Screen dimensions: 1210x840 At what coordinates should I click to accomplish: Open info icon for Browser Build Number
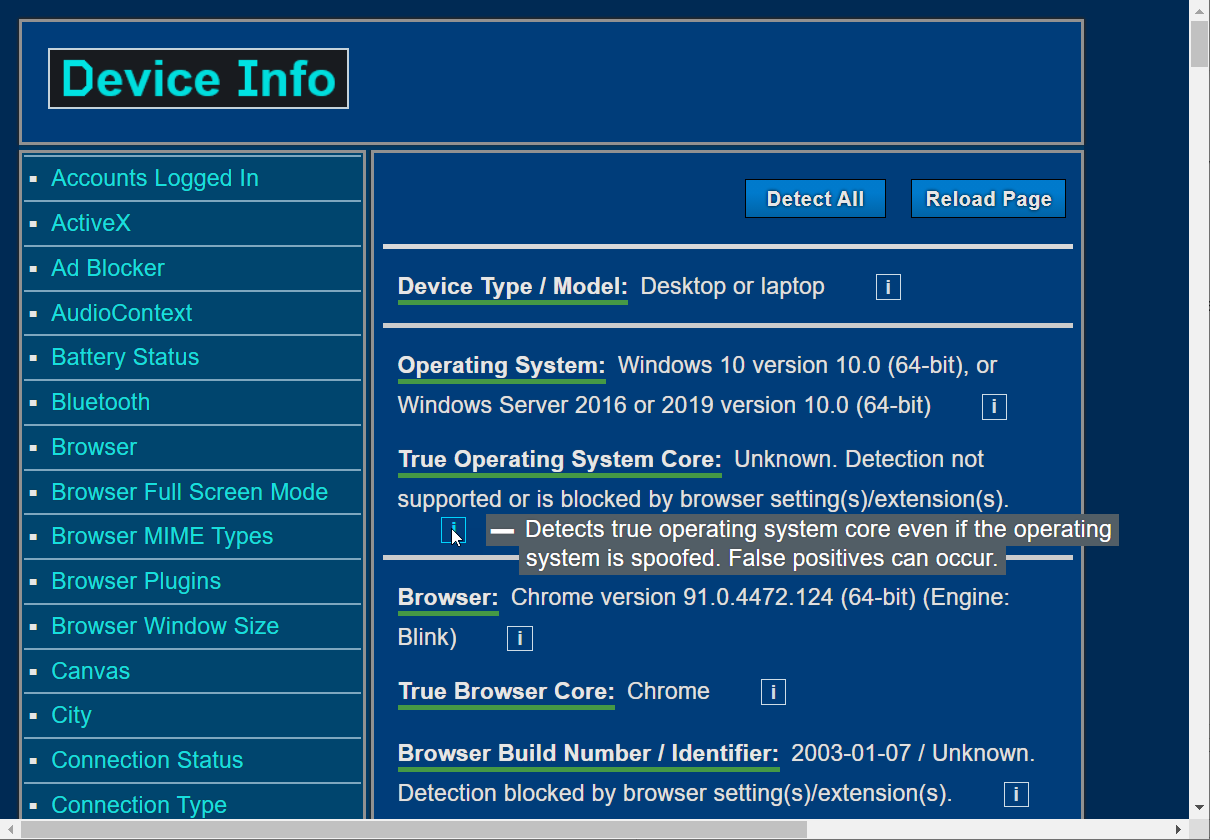click(1016, 794)
